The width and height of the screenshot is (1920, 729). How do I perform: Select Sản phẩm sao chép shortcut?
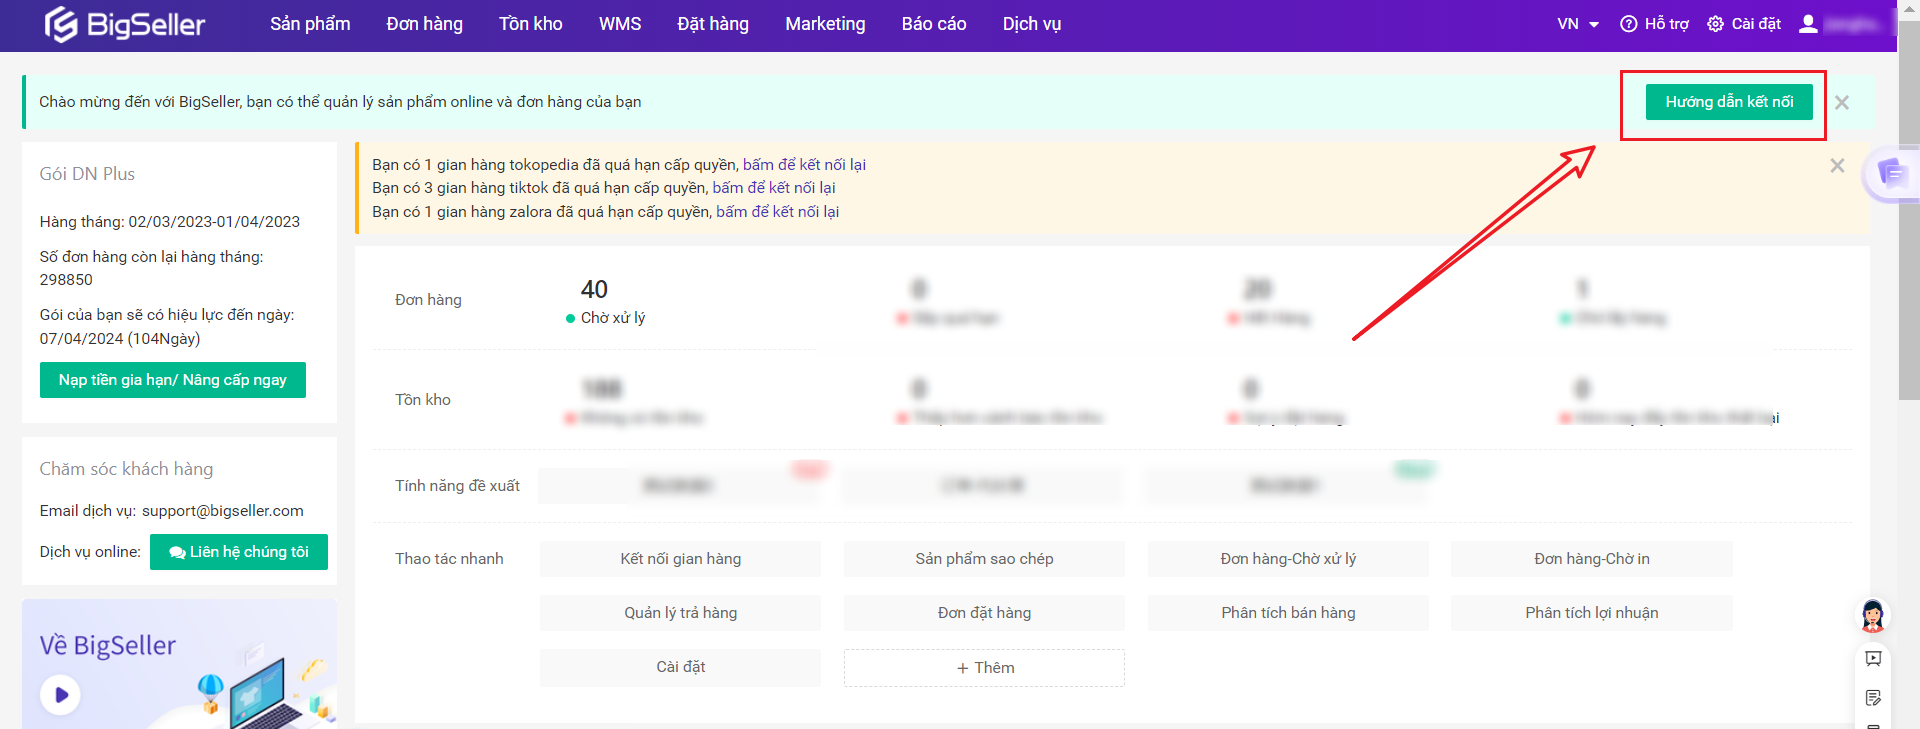pyautogui.click(x=984, y=559)
